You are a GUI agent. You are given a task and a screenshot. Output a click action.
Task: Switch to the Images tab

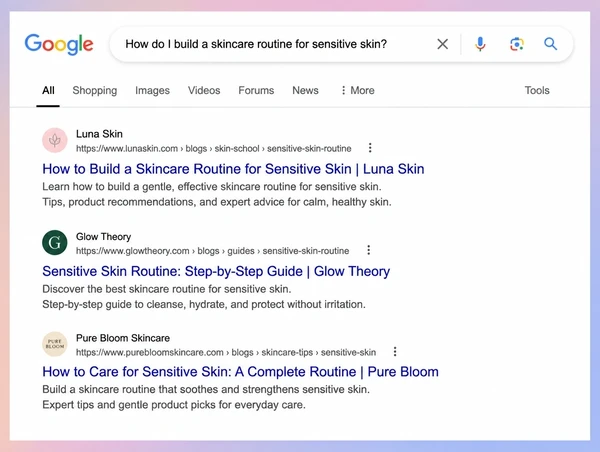click(x=152, y=90)
